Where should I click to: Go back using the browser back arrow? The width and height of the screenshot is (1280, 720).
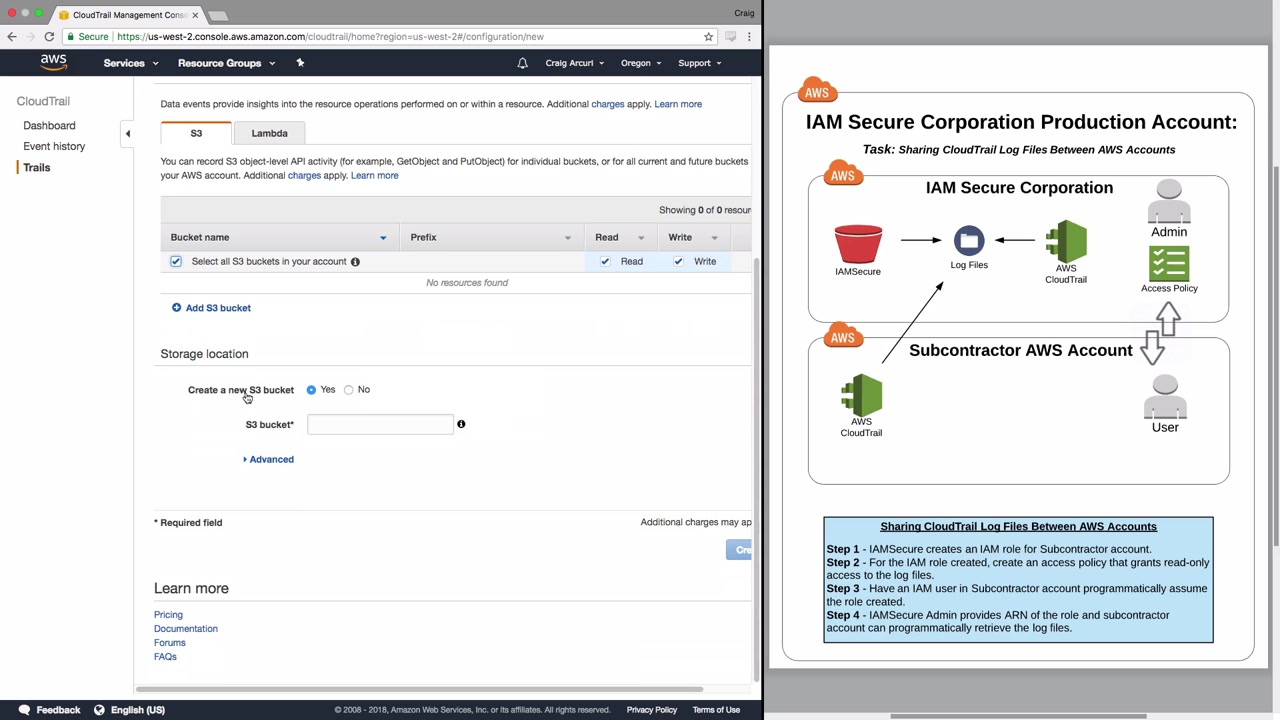click(x=12, y=37)
